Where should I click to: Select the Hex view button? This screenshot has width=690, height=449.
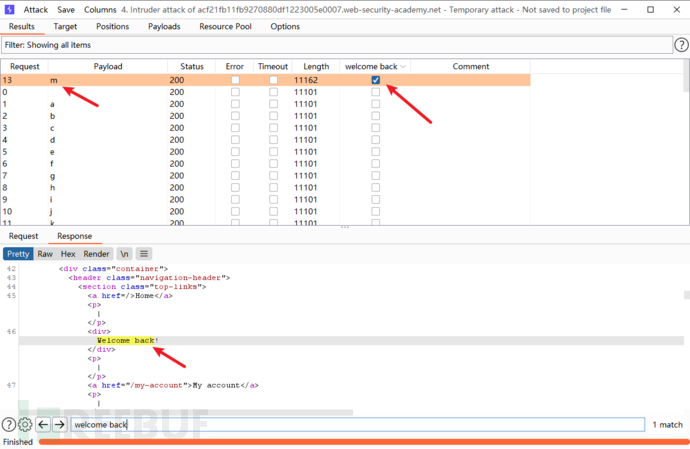(68, 254)
